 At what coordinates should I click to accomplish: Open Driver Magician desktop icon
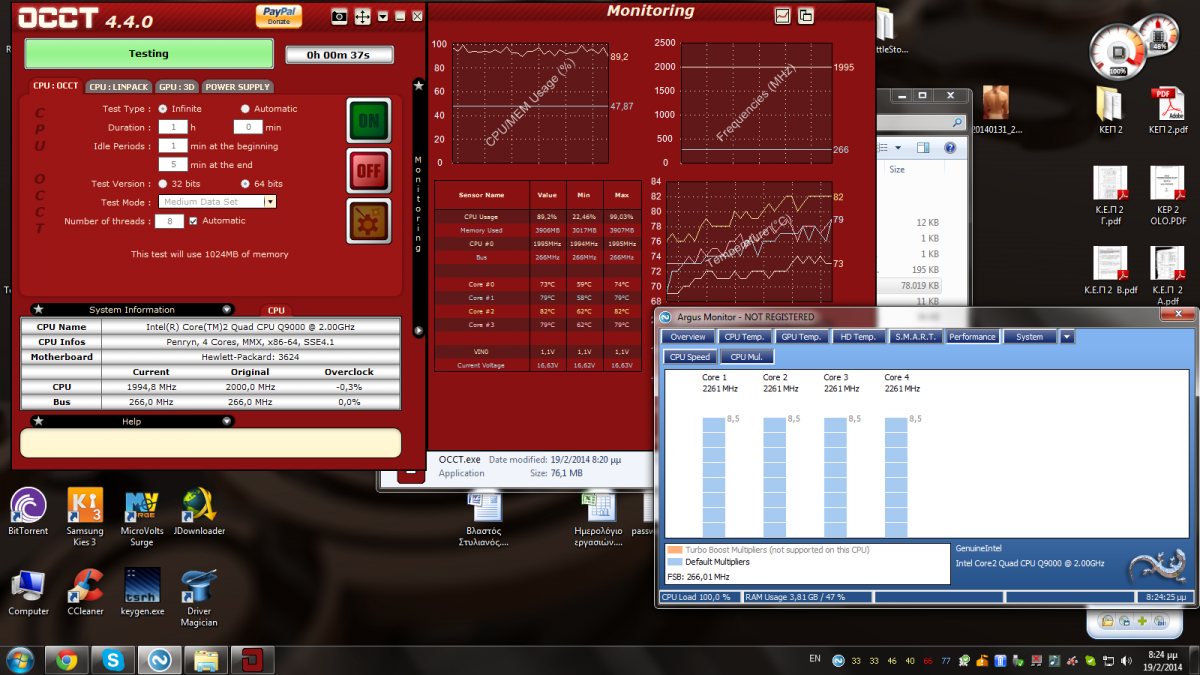pos(199,597)
